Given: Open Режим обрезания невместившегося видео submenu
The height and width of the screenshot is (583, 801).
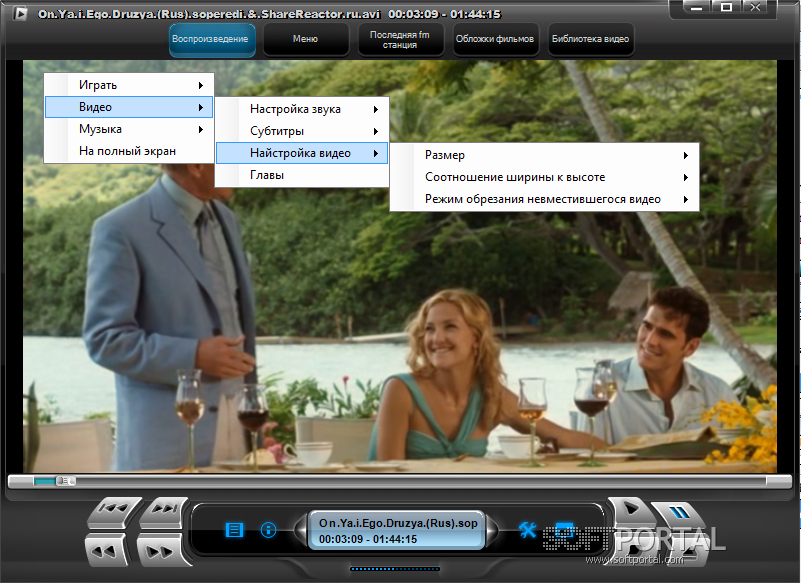Looking at the screenshot, I should pyautogui.click(x=545, y=199).
